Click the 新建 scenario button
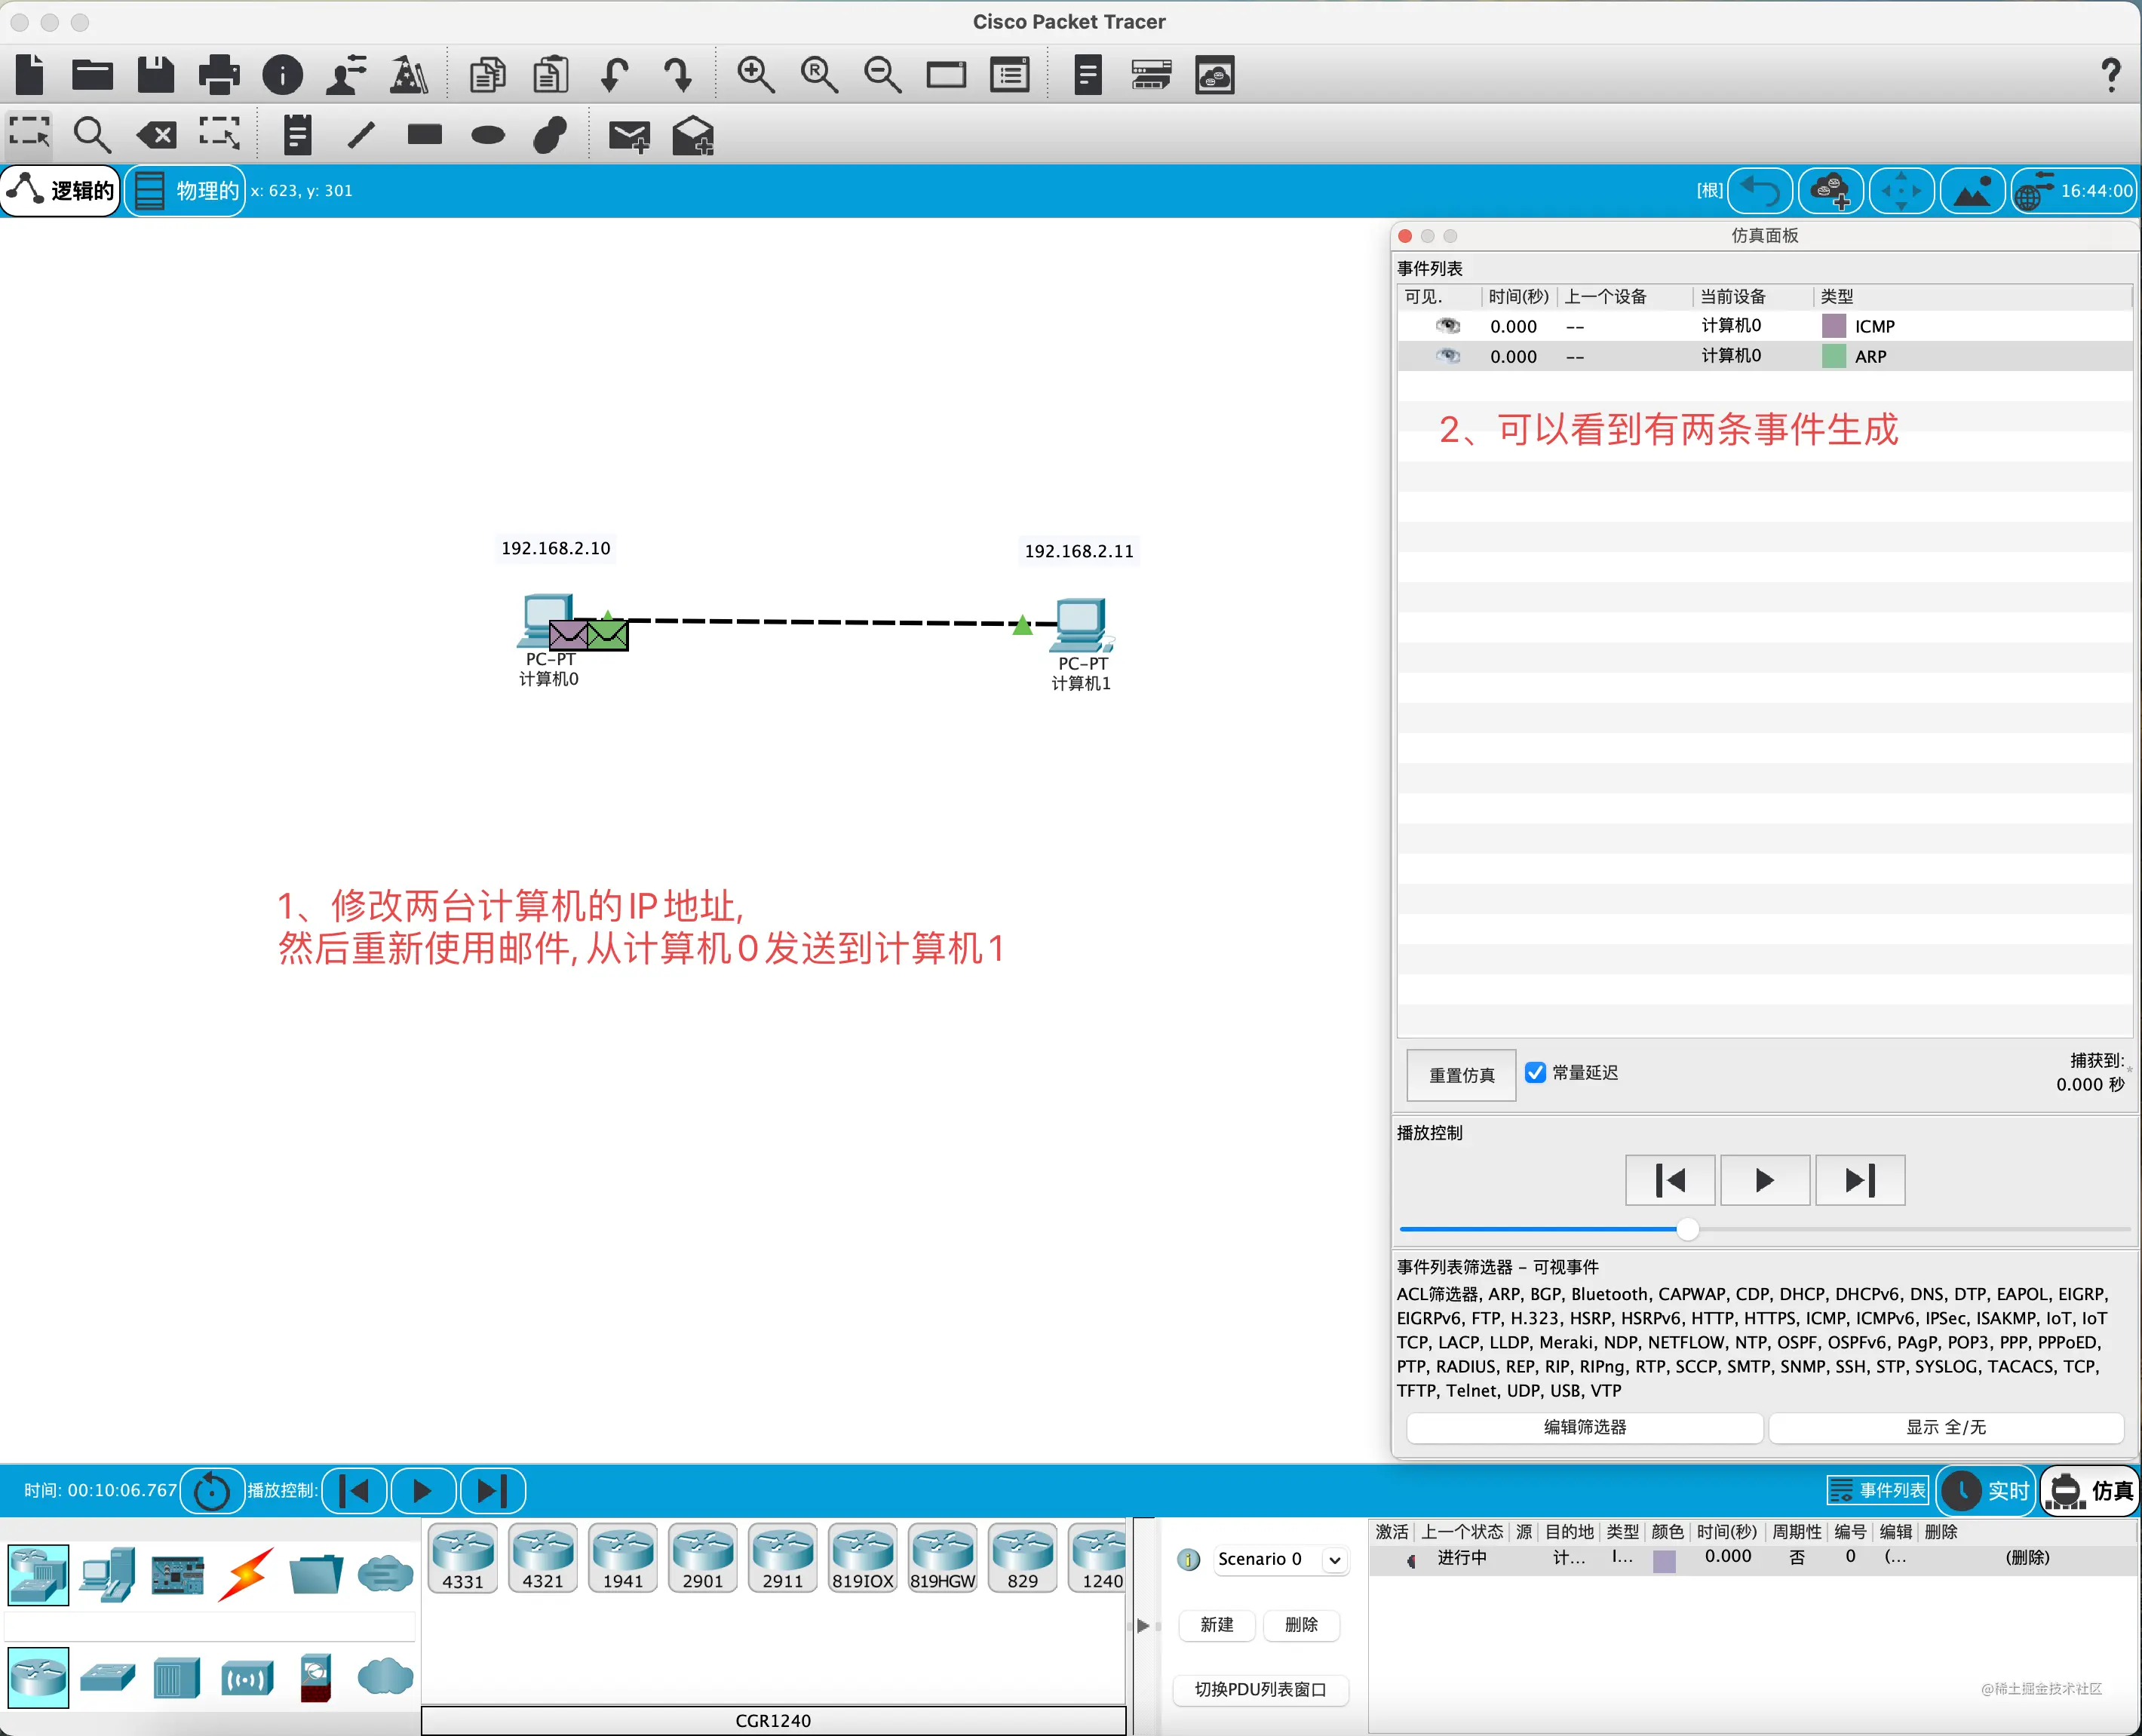Image resolution: width=2142 pixels, height=1736 pixels. (x=1217, y=1625)
